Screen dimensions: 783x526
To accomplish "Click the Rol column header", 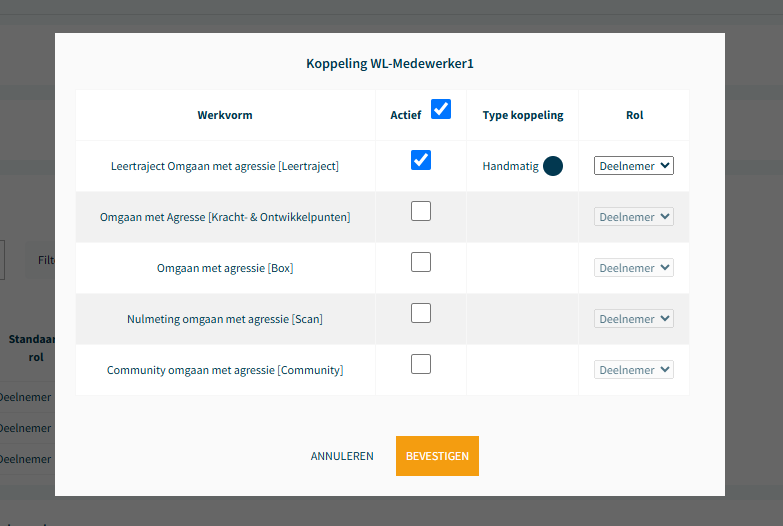I will [x=635, y=115].
